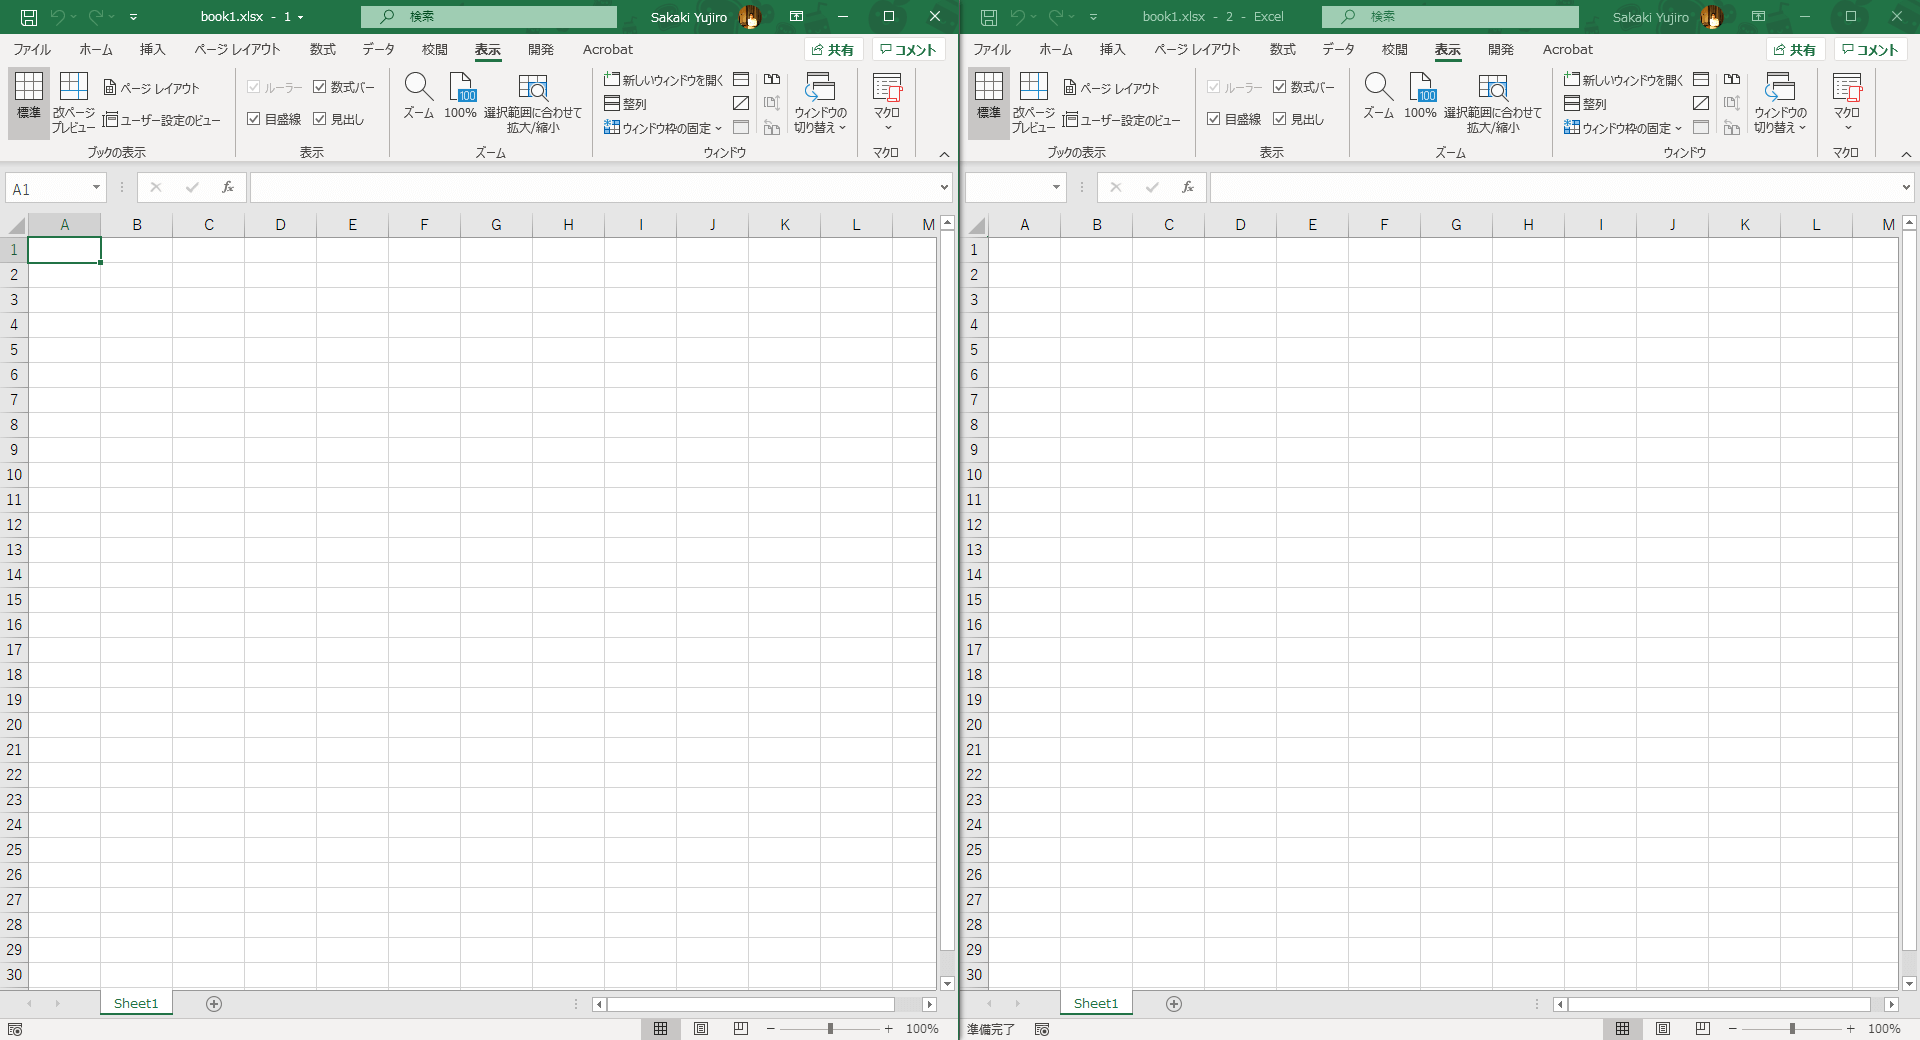The height and width of the screenshot is (1040, 1920).
Task: Click zoom slider handle in left status bar
Action: point(830,1029)
